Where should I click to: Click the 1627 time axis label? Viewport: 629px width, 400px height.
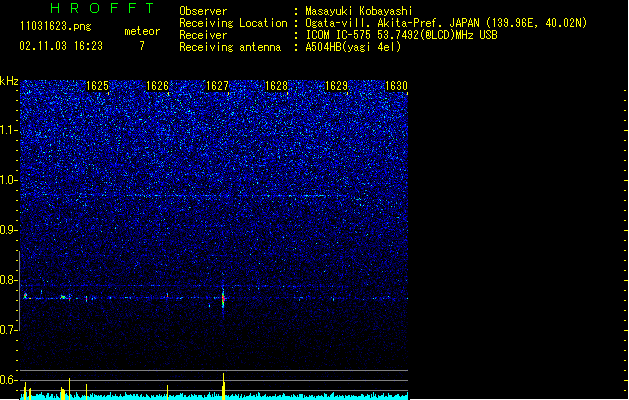[217, 86]
